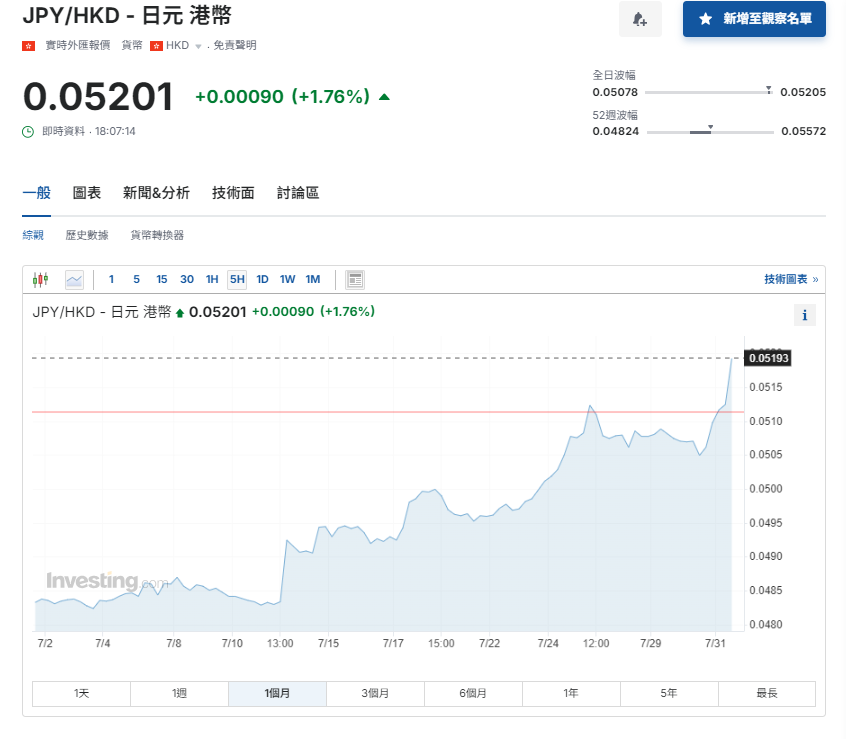
Task: Click the Hong Kong flag next to 實時外匯報價
Action: click(29, 46)
